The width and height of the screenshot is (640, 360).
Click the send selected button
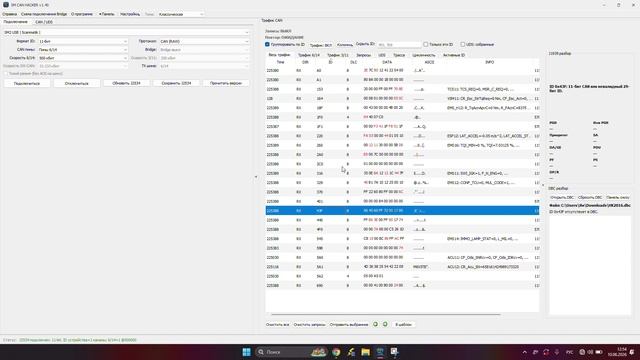(349, 325)
